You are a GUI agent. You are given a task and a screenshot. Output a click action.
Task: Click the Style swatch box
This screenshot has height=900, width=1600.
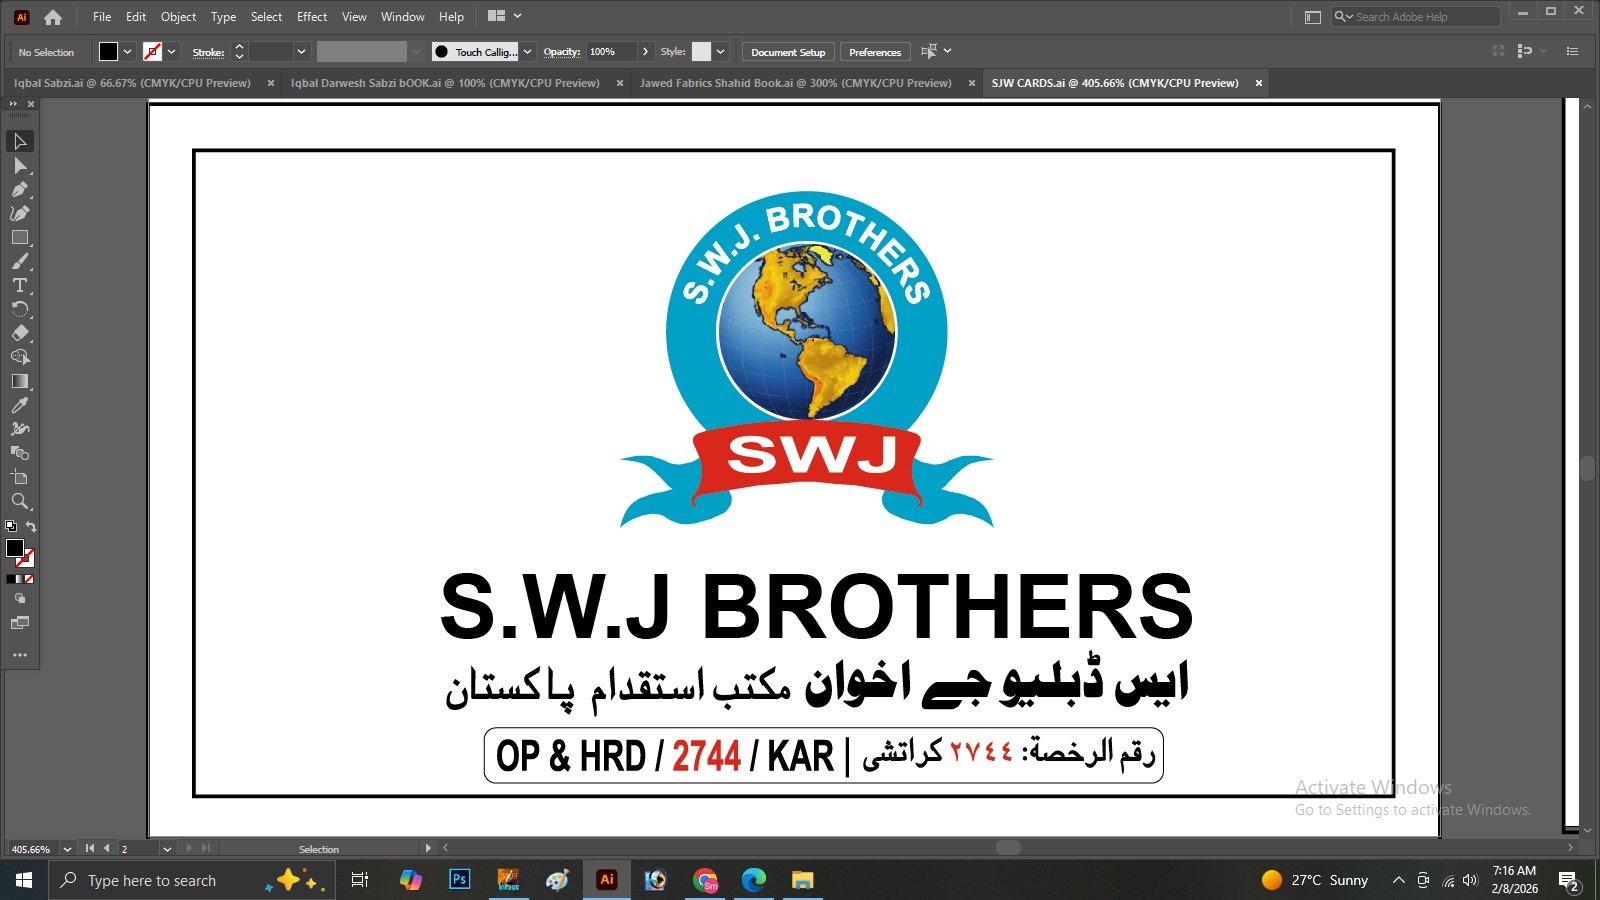[702, 52]
